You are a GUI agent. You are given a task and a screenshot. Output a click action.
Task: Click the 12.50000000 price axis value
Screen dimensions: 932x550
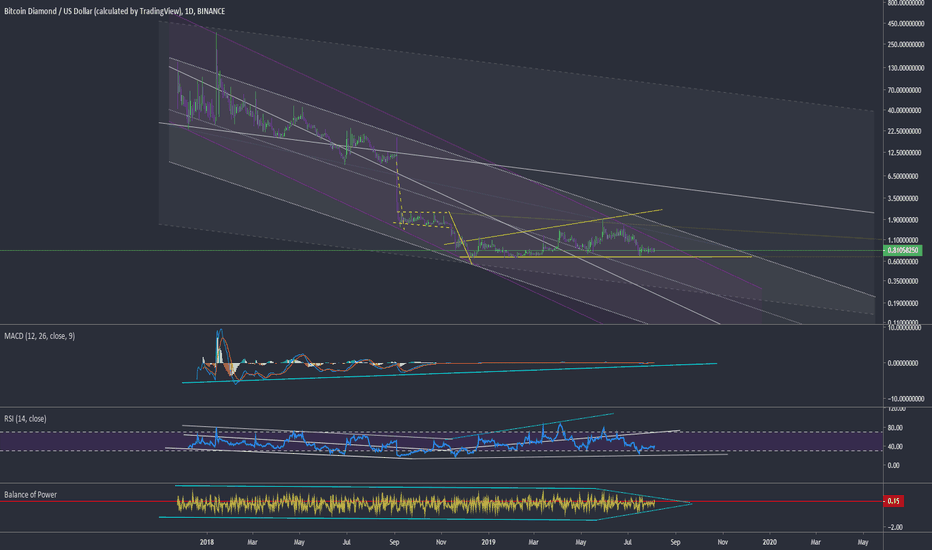tap(906, 153)
